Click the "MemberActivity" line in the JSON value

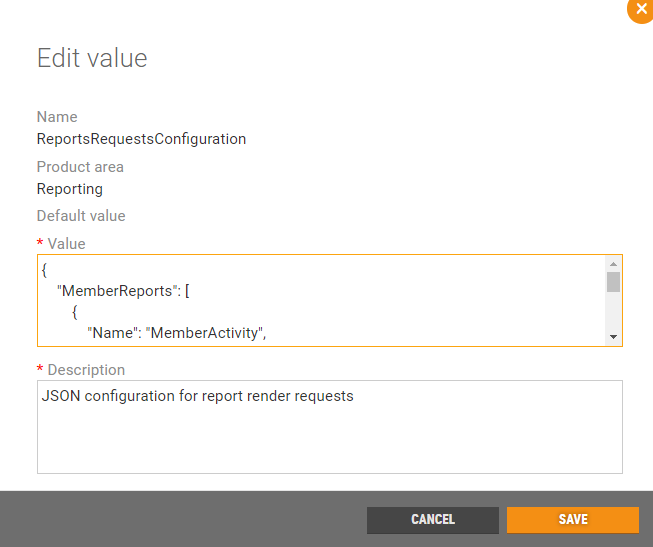coord(176,333)
